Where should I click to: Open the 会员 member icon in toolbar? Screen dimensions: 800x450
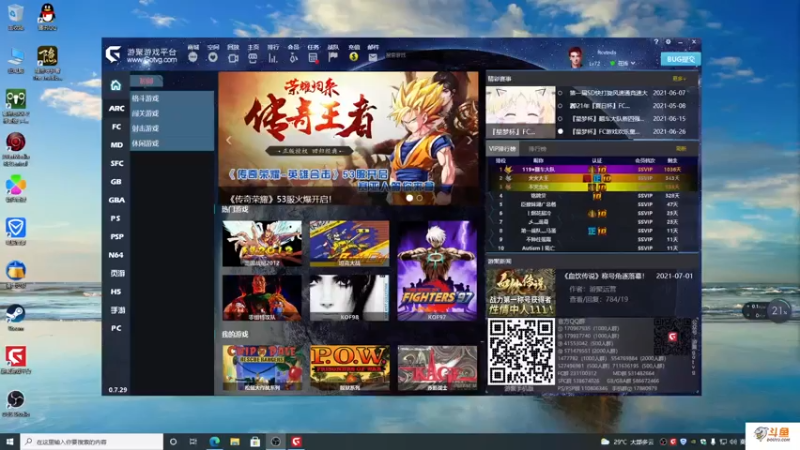293,58
